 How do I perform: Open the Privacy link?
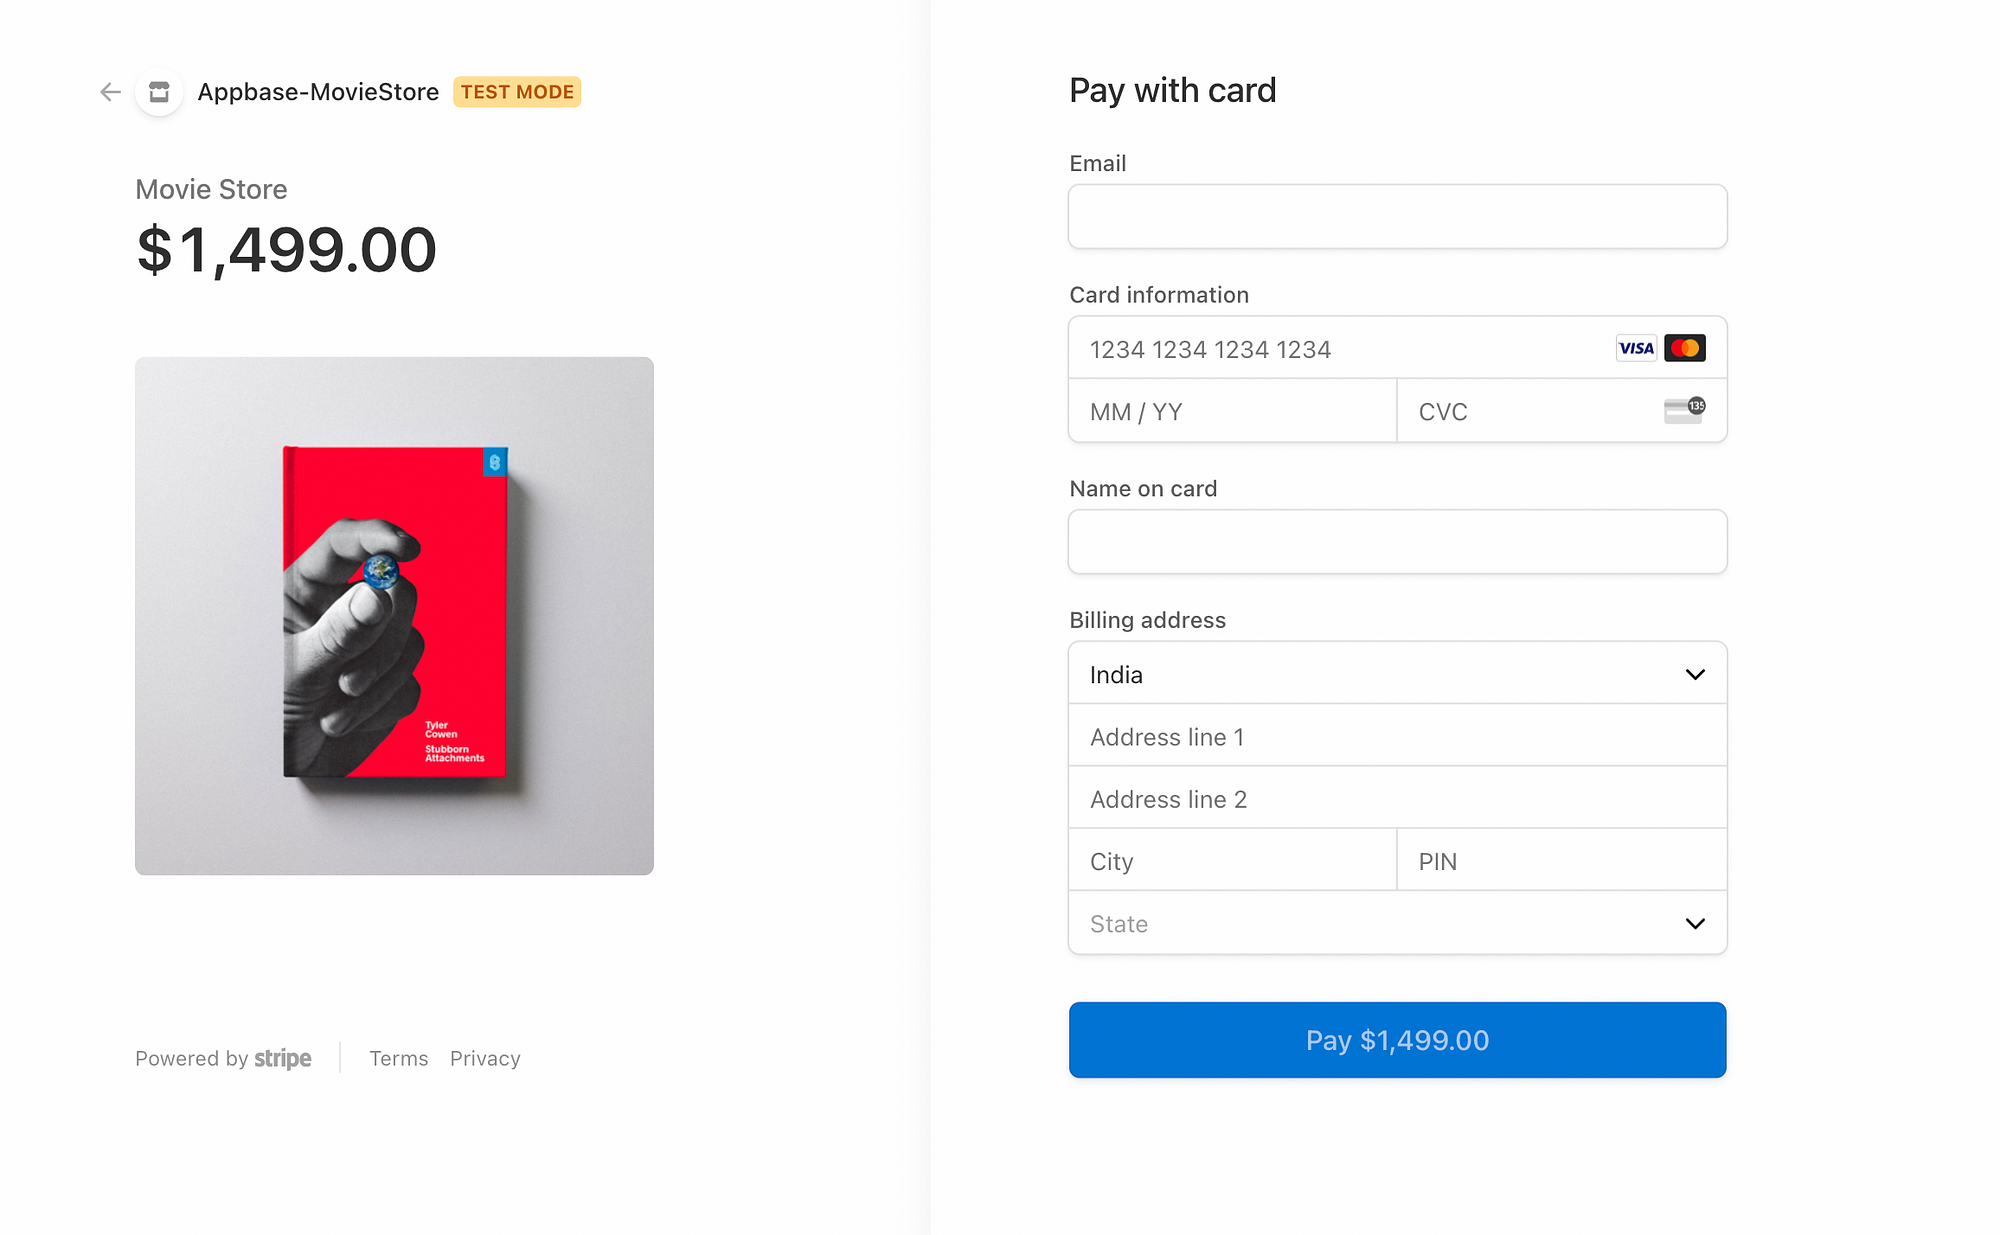tap(485, 1058)
